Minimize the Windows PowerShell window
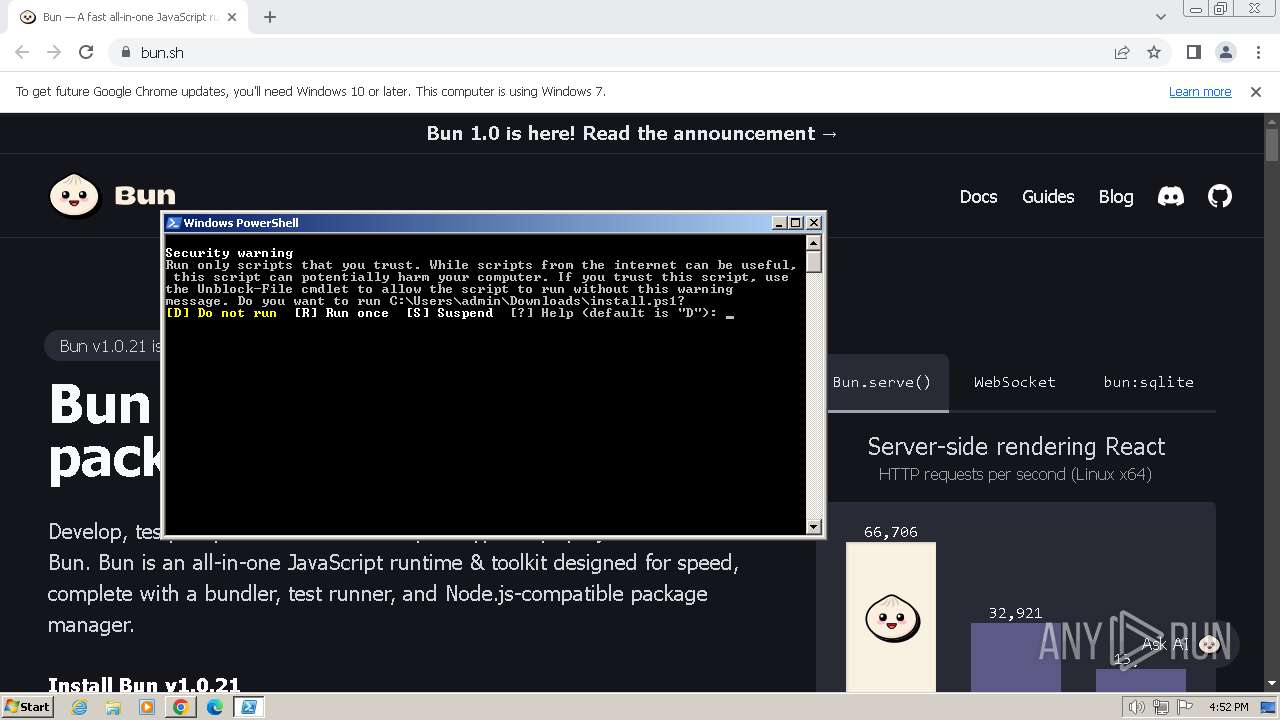 point(779,223)
